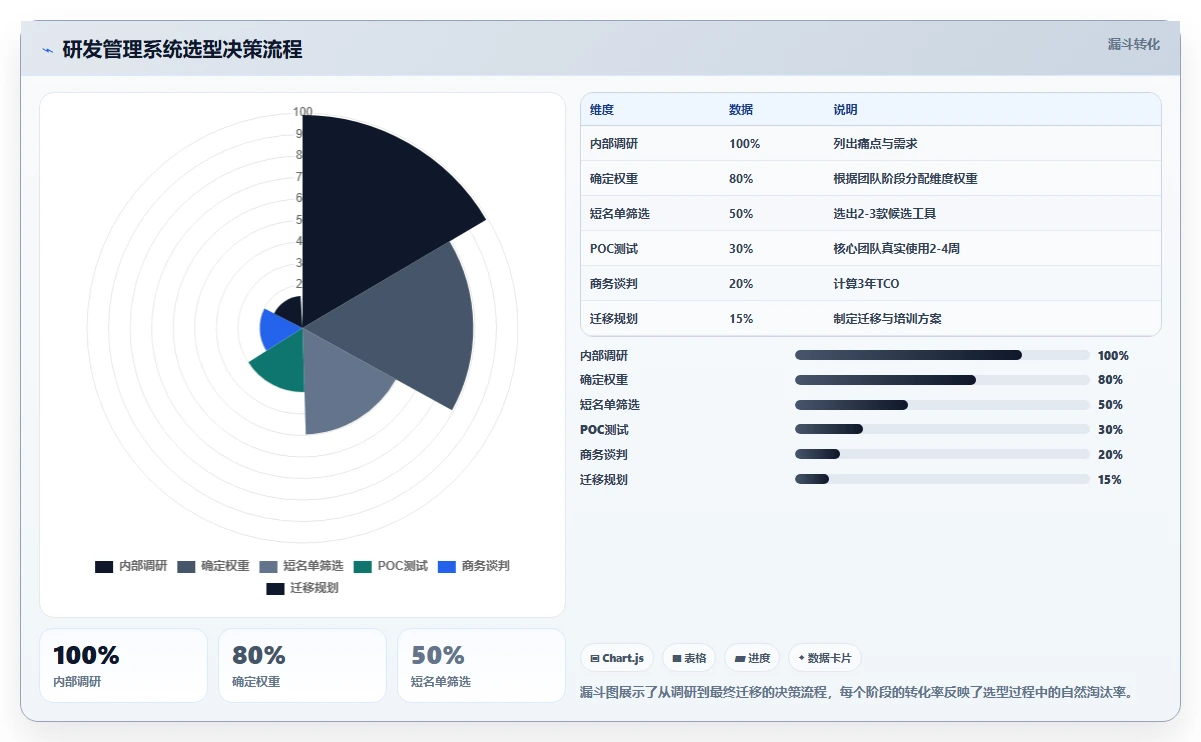Click the 选出2-3款候选工具 description cell

[x=884, y=214]
